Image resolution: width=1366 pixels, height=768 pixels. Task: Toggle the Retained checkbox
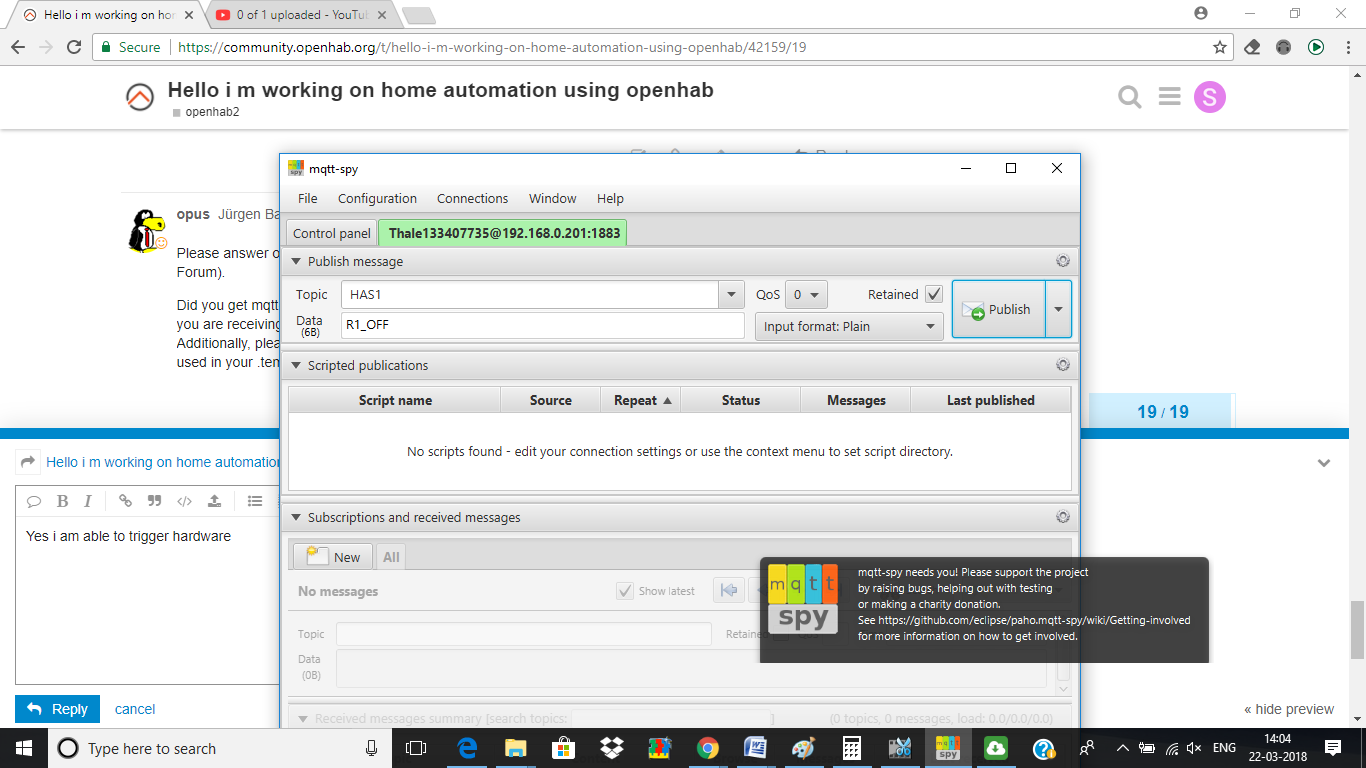(934, 294)
